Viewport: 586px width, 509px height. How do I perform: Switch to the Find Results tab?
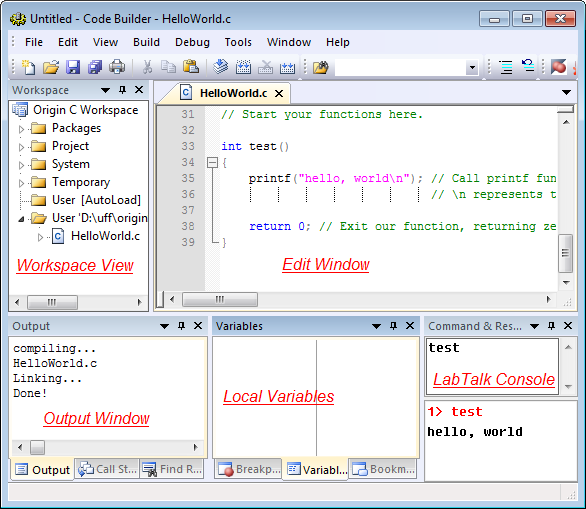coord(172,469)
